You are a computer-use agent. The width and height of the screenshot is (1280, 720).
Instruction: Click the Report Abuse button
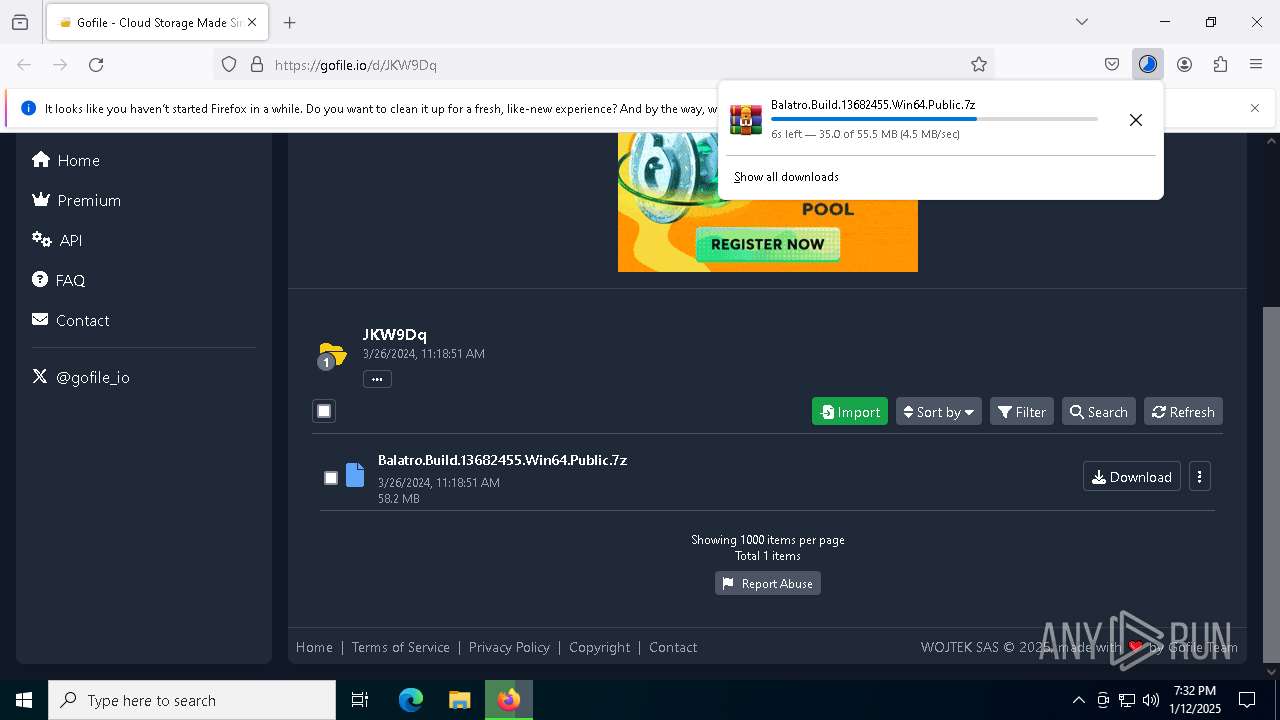[x=768, y=584]
